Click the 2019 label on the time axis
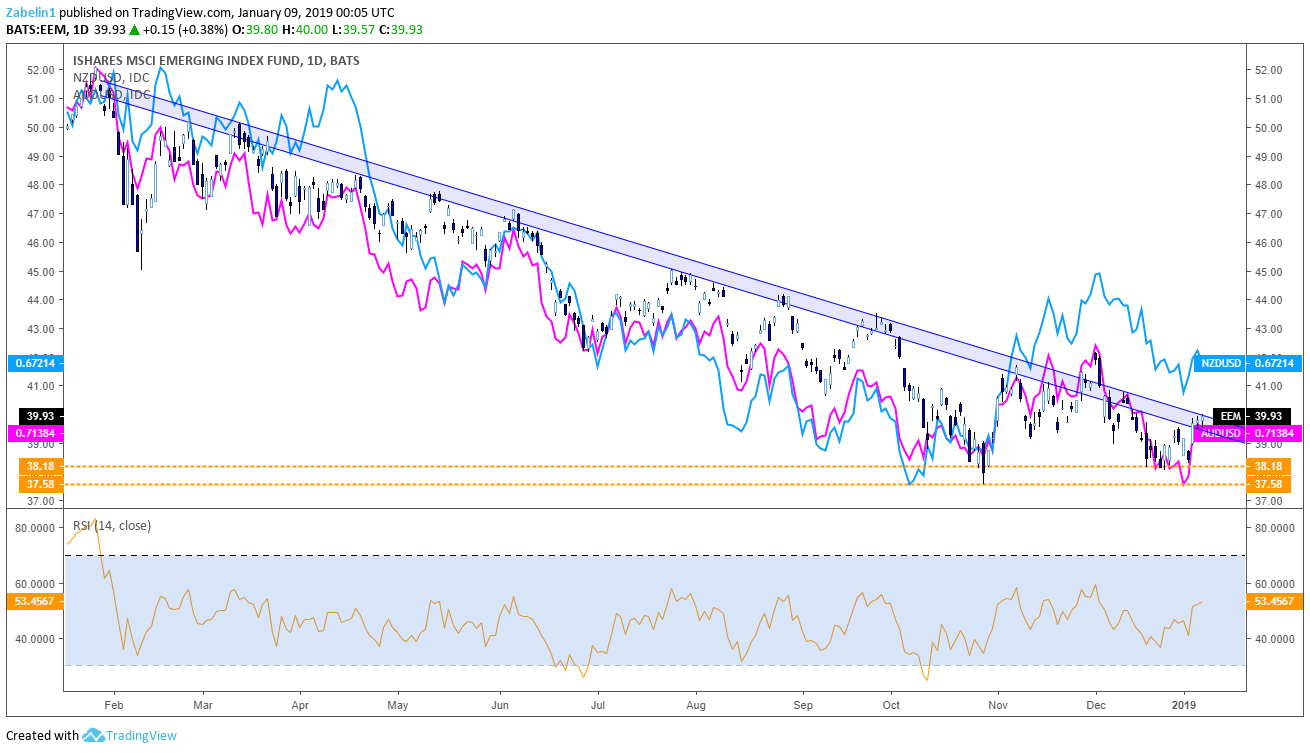The image size is (1310, 753). 1185,703
